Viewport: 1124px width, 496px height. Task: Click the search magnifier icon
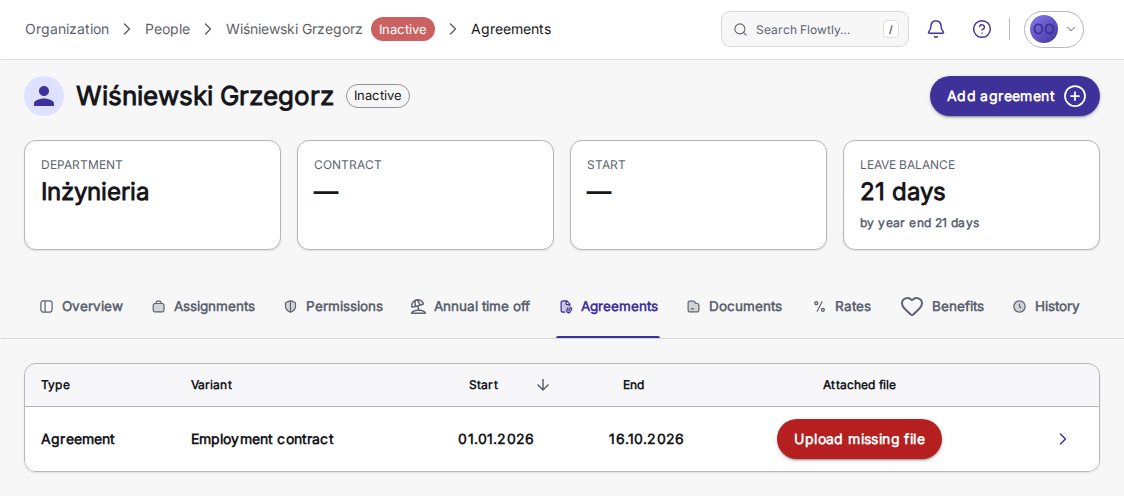740,30
